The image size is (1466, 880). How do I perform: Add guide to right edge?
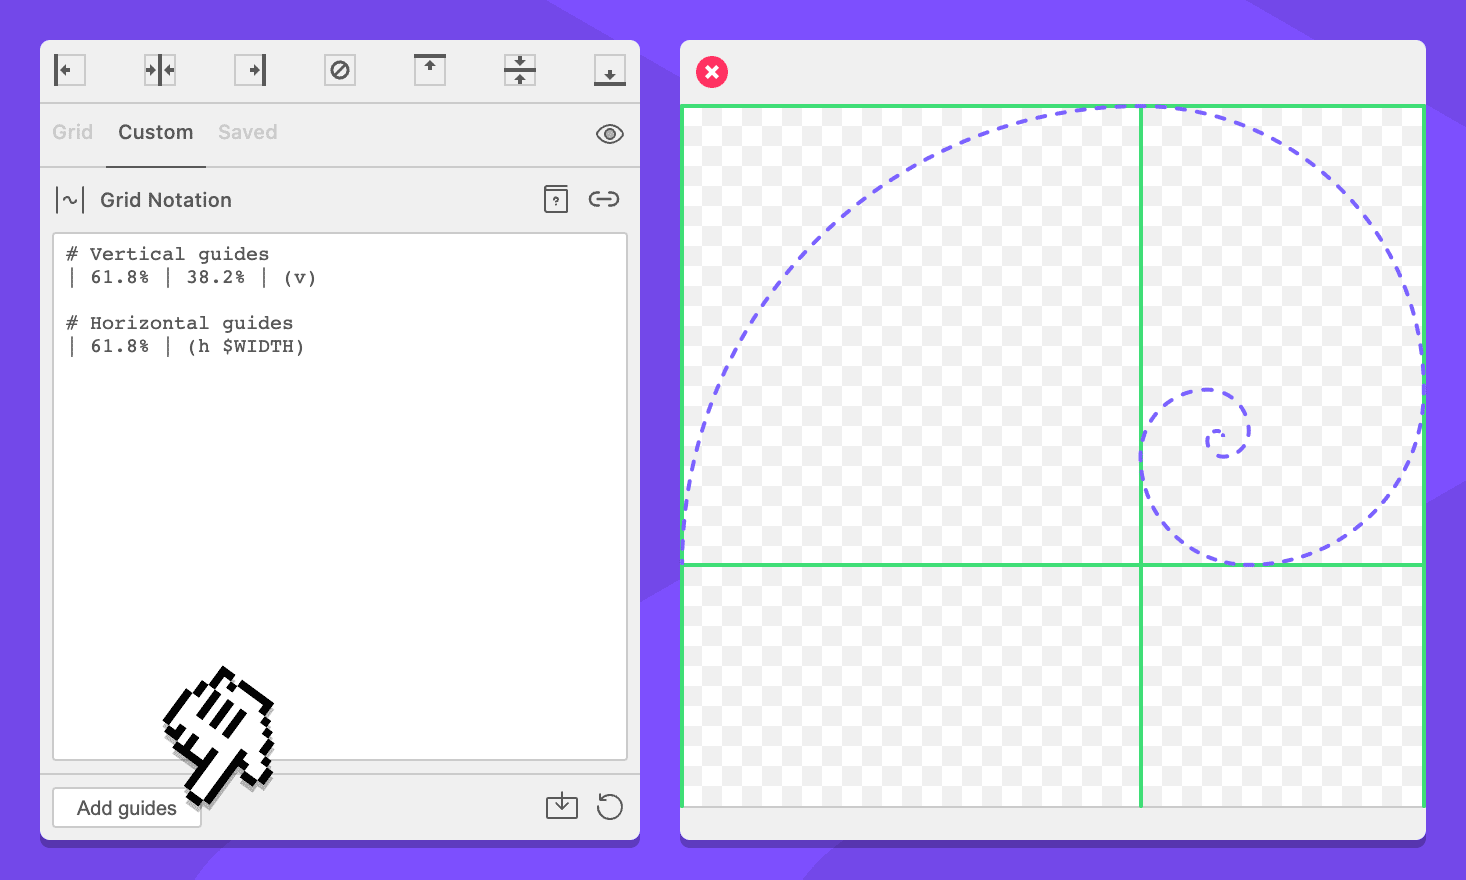coord(250,70)
